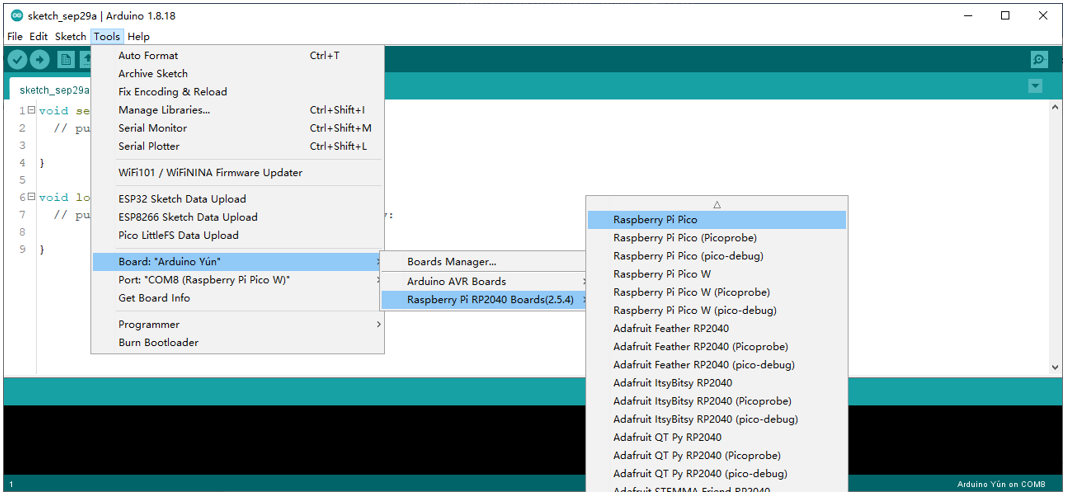Select Adafruit Feather RP2040 (pico-debug)
This screenshot has height=494, width=1066.
point(717,365)
